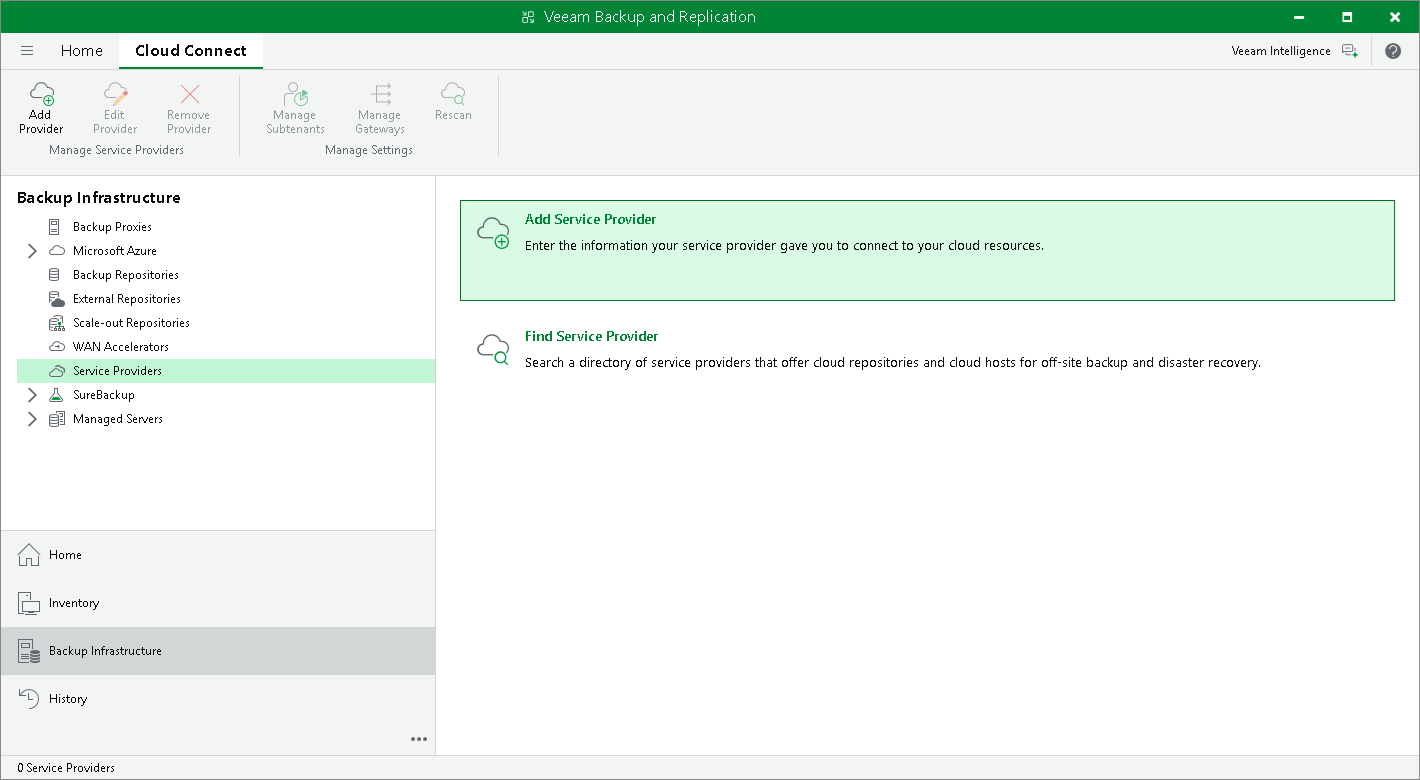Select Managed Servers in the tree
1420x780 pixels.
118,419
